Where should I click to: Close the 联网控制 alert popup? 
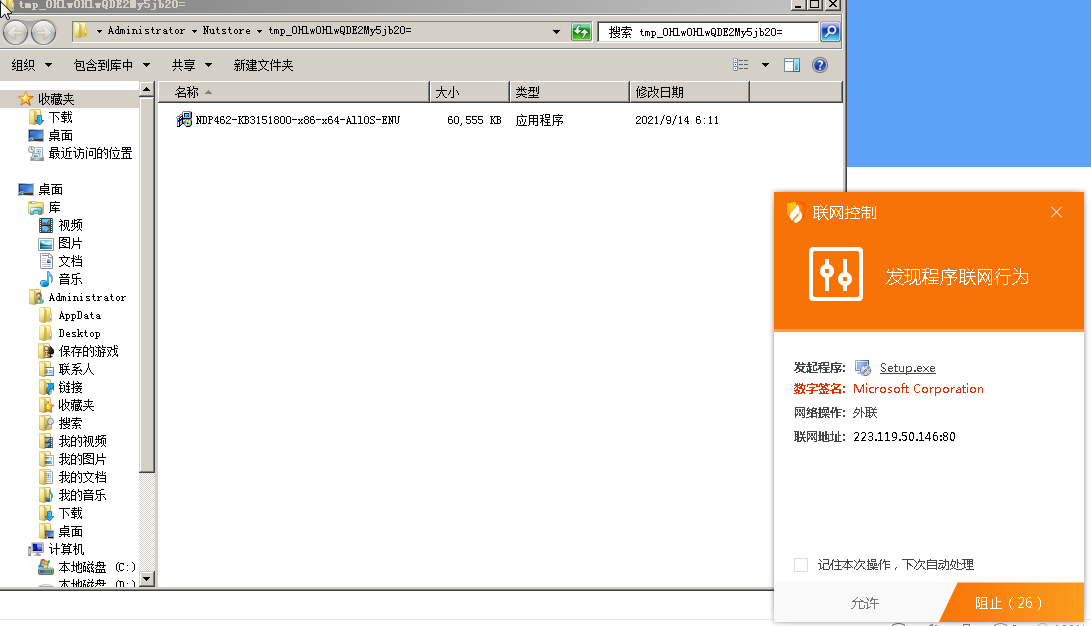coord(1056,212)
